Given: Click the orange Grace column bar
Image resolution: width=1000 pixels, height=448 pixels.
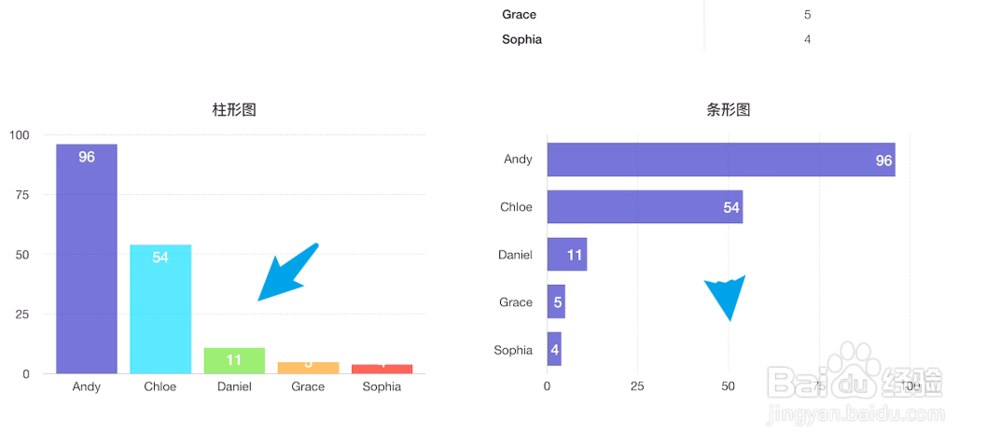Looking at the screenshot, I should tap(308, 367).
